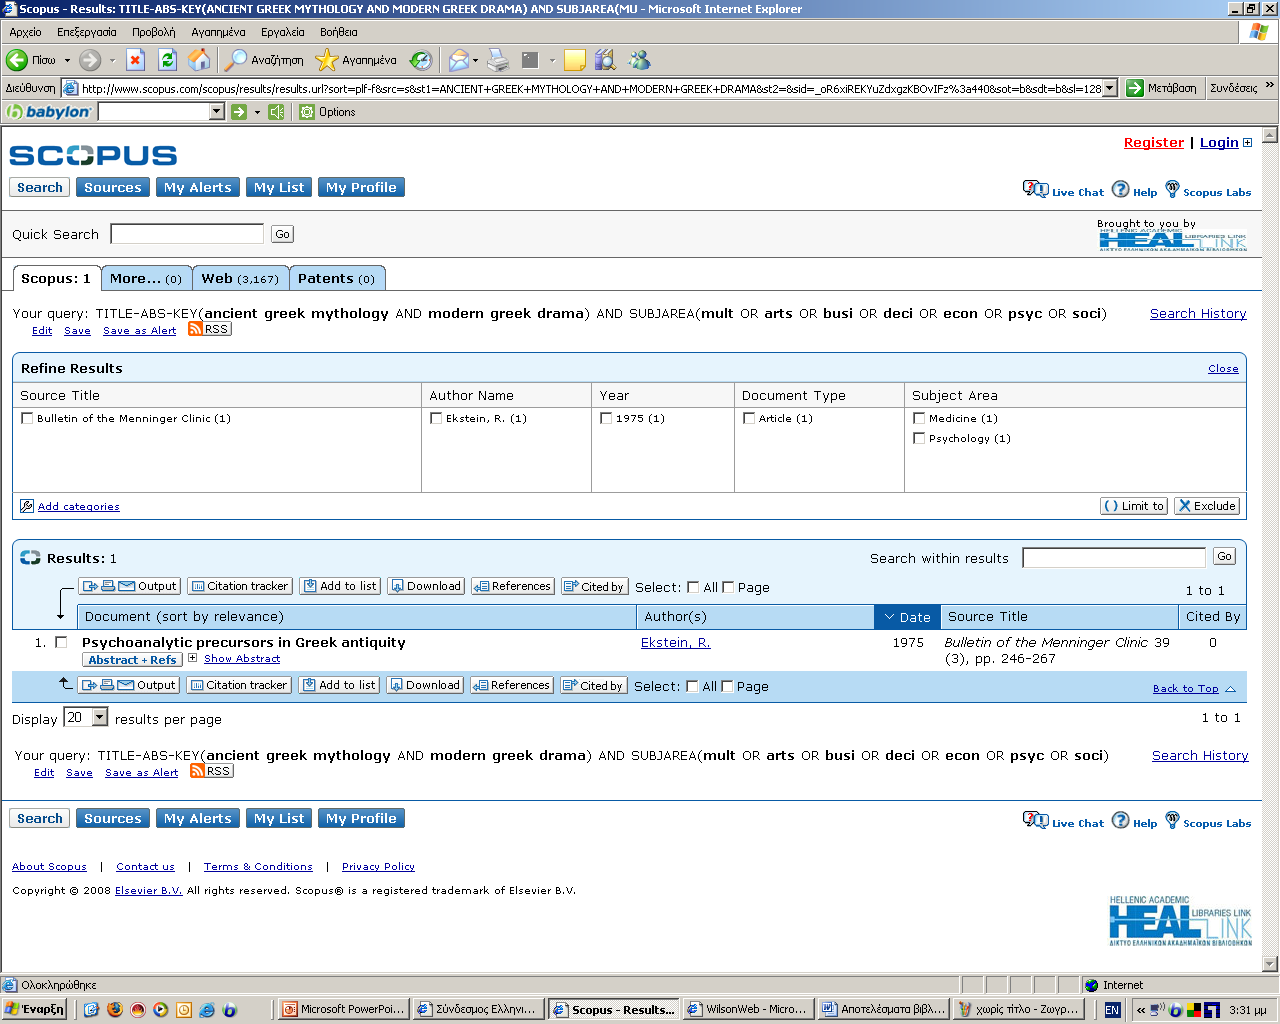Open the Αναζήτηση search toolbar button
1280x1024 pixels.
(264, 60)
